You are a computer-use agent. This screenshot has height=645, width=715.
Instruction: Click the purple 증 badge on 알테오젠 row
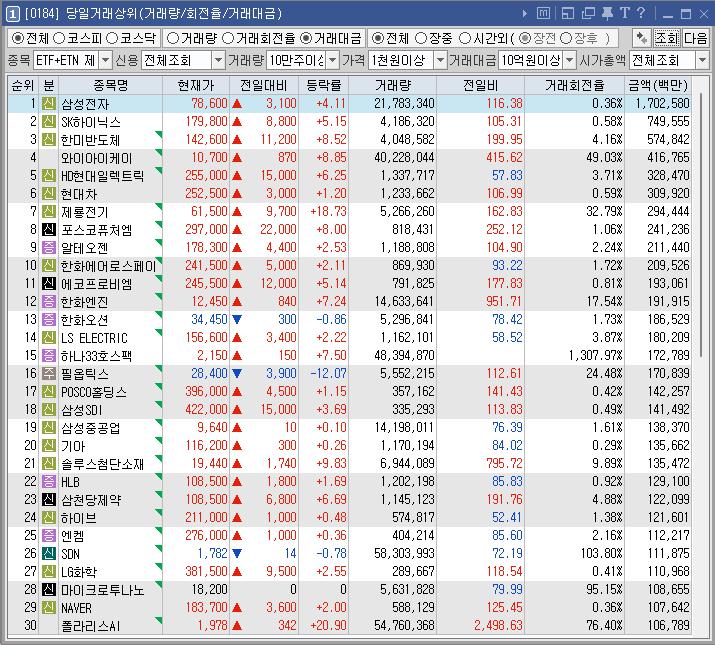coord(49,248)
